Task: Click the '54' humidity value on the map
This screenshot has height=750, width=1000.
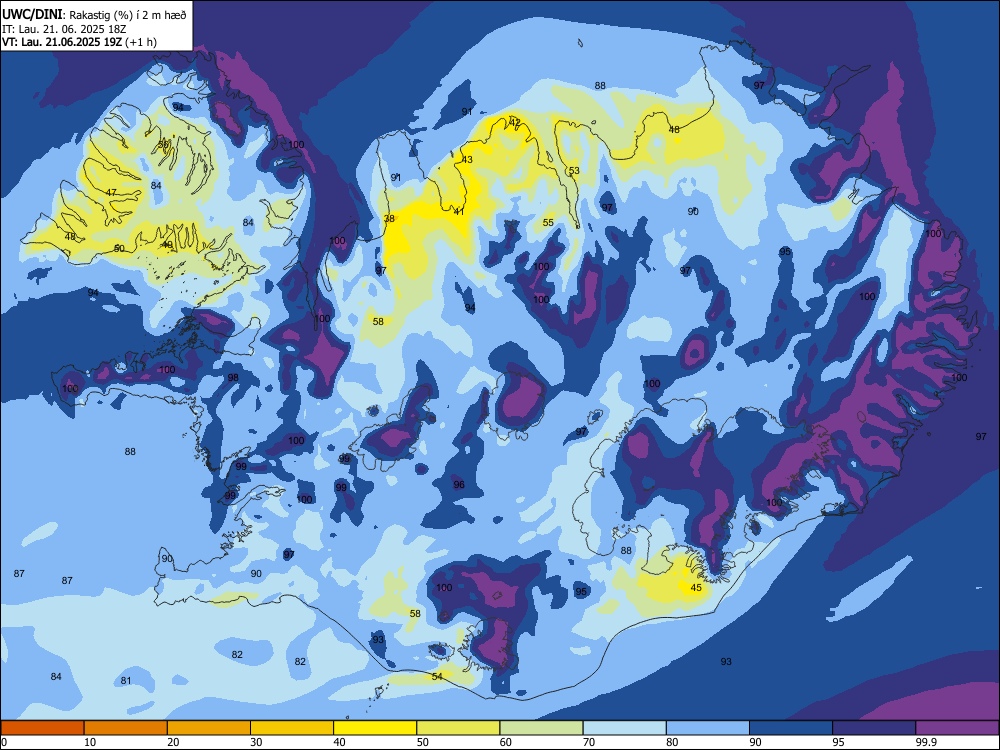Action: coord(437,676)
